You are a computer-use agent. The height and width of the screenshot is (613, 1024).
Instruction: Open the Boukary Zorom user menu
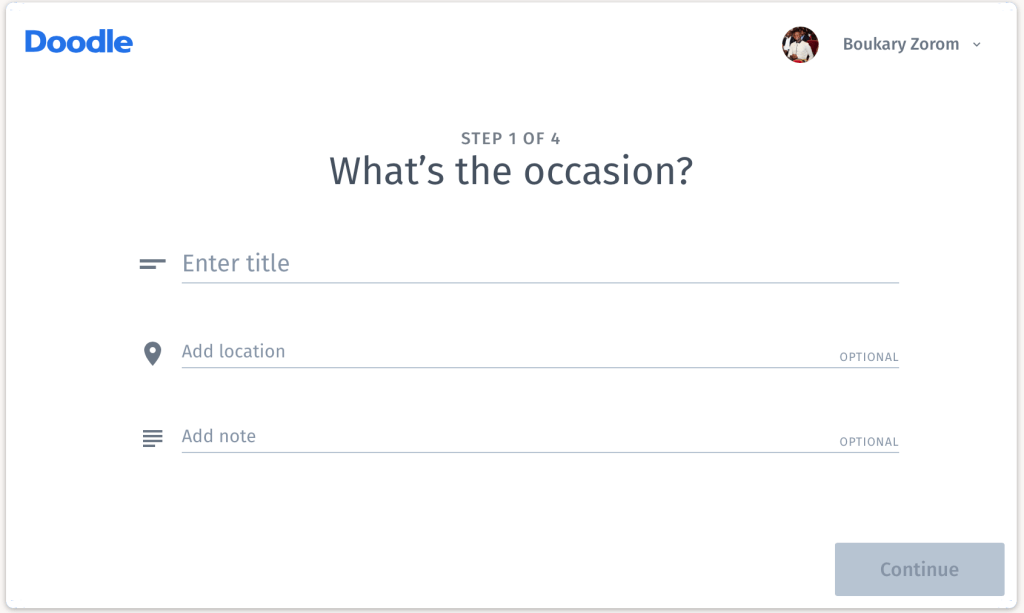point(900,45)
